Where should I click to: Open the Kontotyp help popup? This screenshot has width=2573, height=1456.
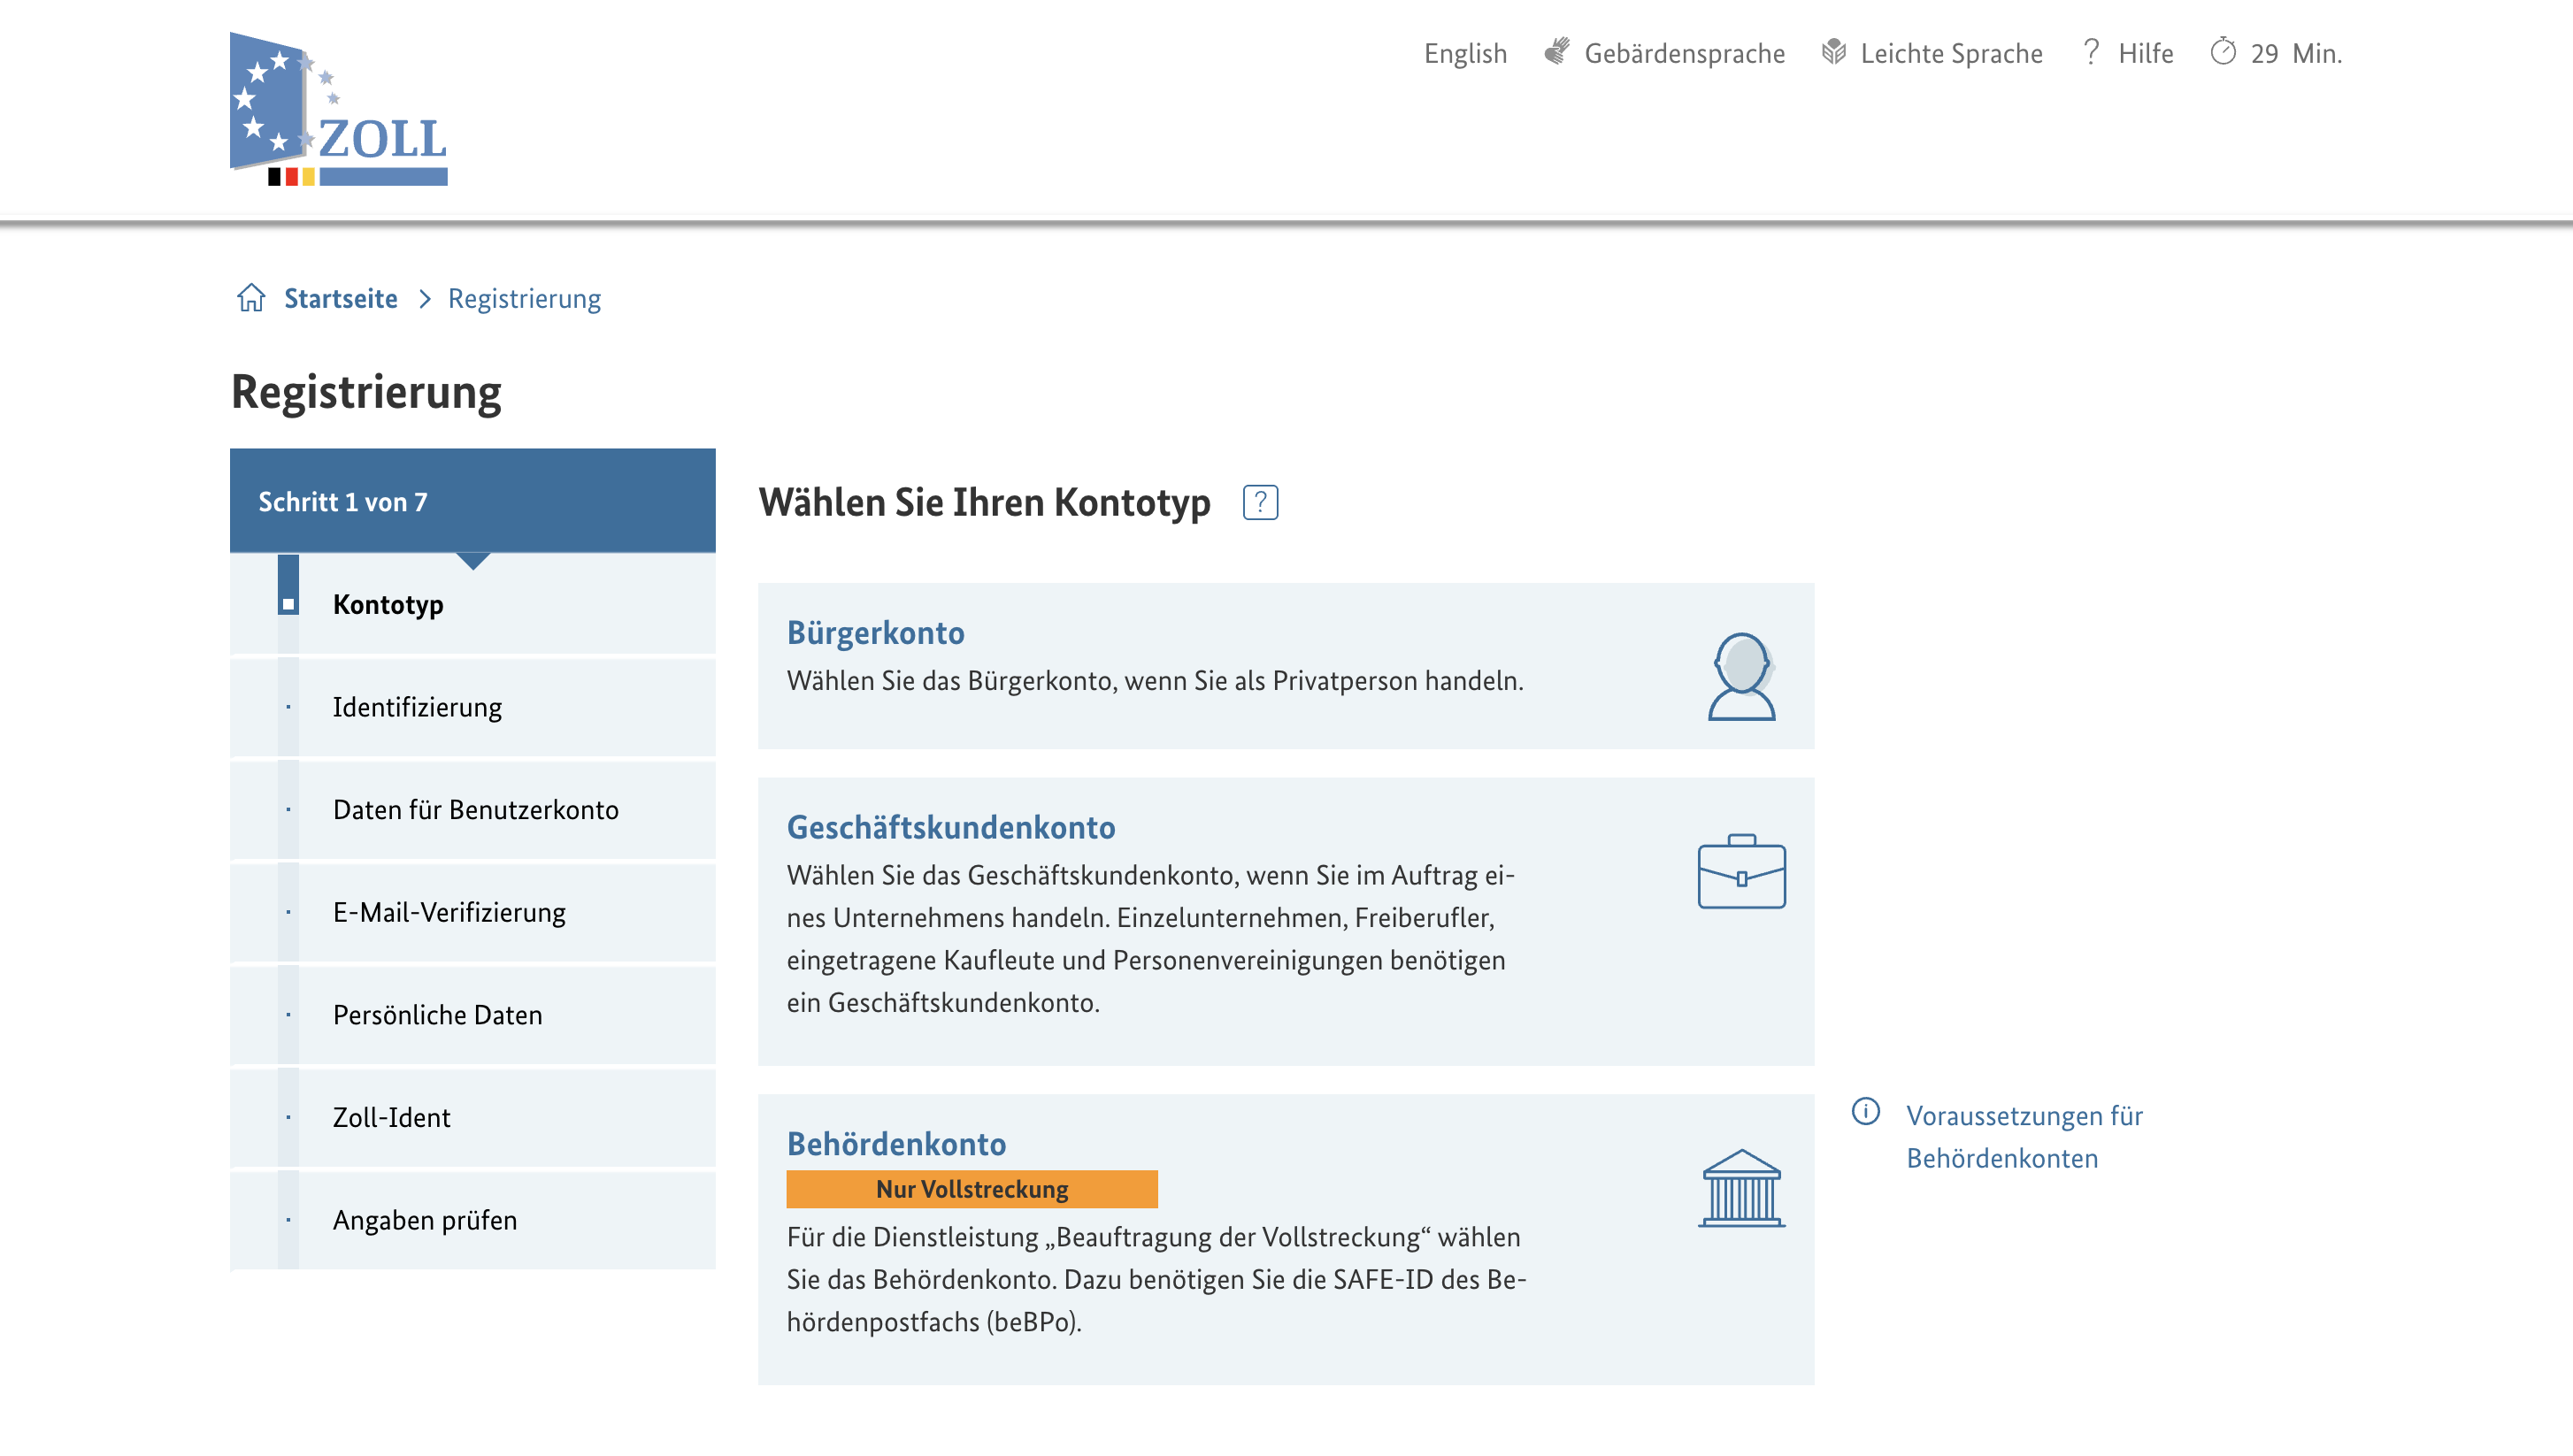[1259, 504]
